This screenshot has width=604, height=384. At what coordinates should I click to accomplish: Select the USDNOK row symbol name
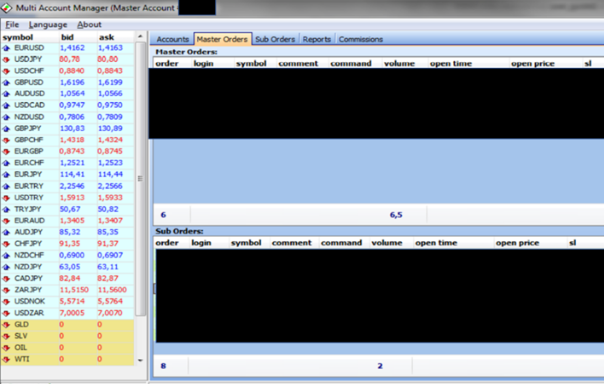point(30,302)
